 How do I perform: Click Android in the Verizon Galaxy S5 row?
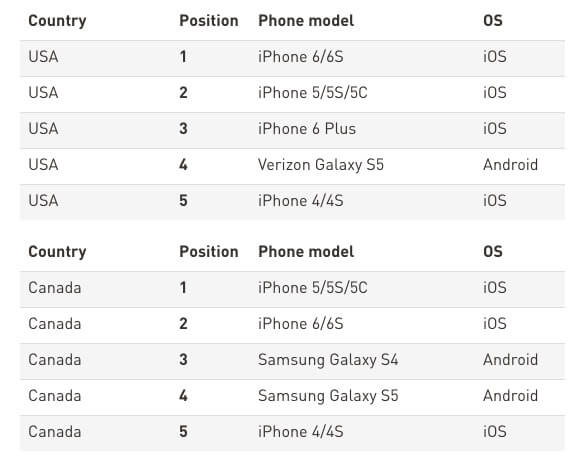511,165
